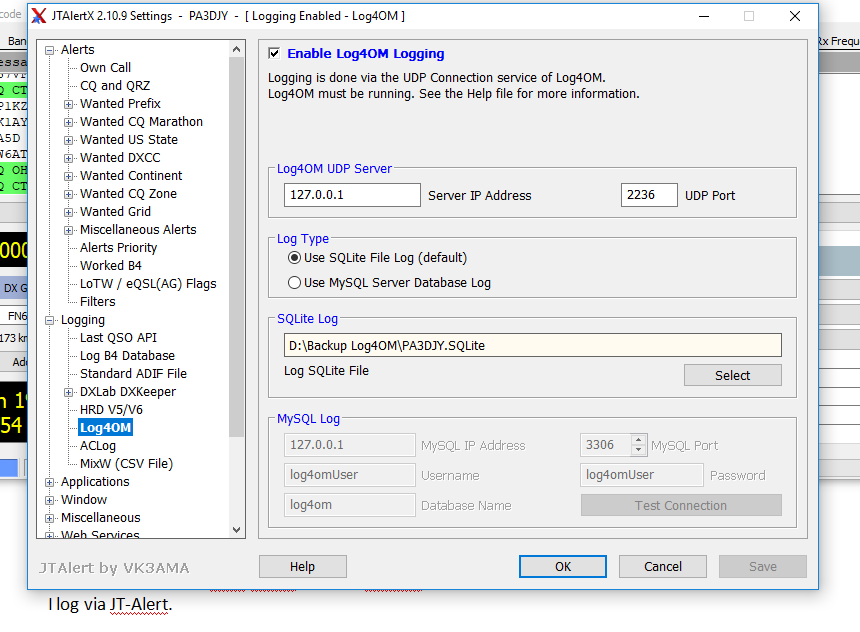Click the Server IP Address field

(x=352, y=195)
